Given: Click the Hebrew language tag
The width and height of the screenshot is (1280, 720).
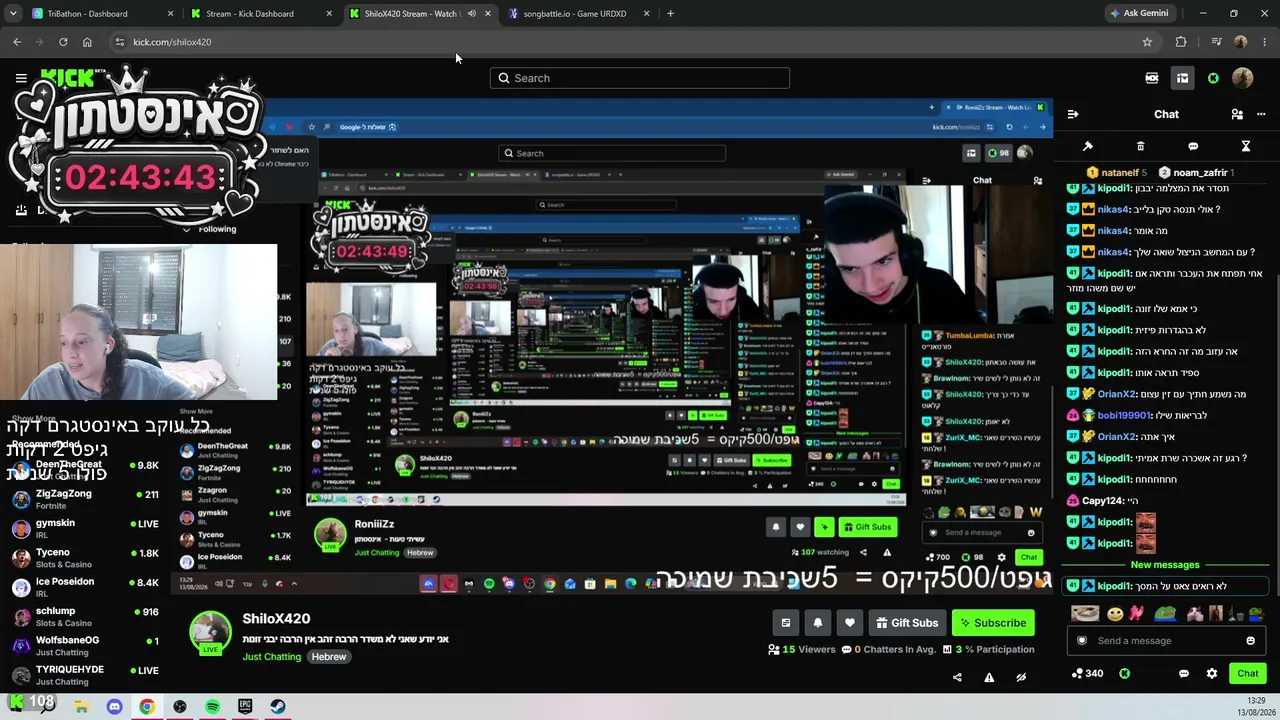Looking at the screenshot, I should pyautogui.click(x=328, y=657).
